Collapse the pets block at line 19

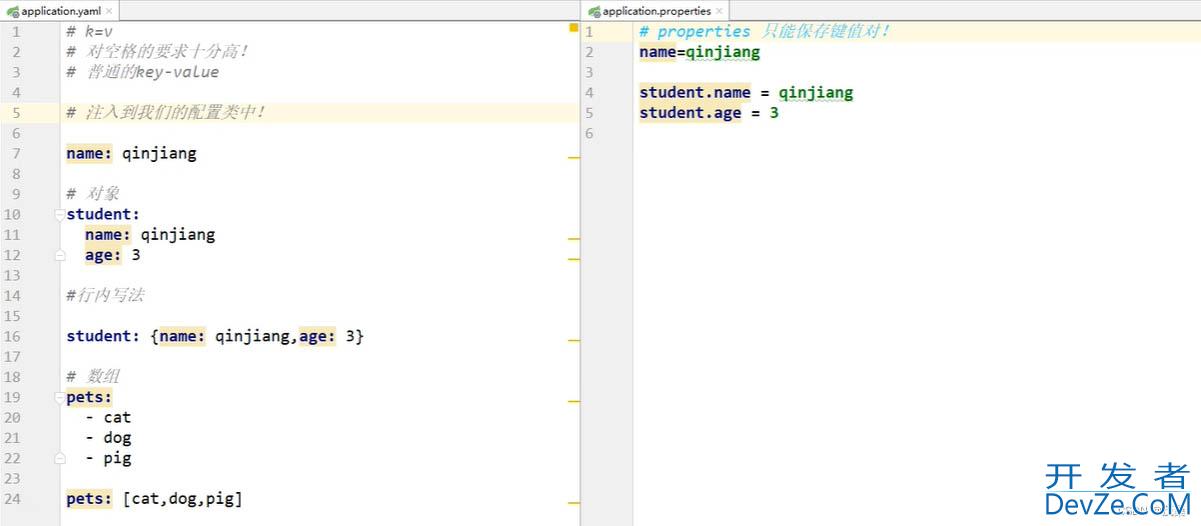coord(60,397)
